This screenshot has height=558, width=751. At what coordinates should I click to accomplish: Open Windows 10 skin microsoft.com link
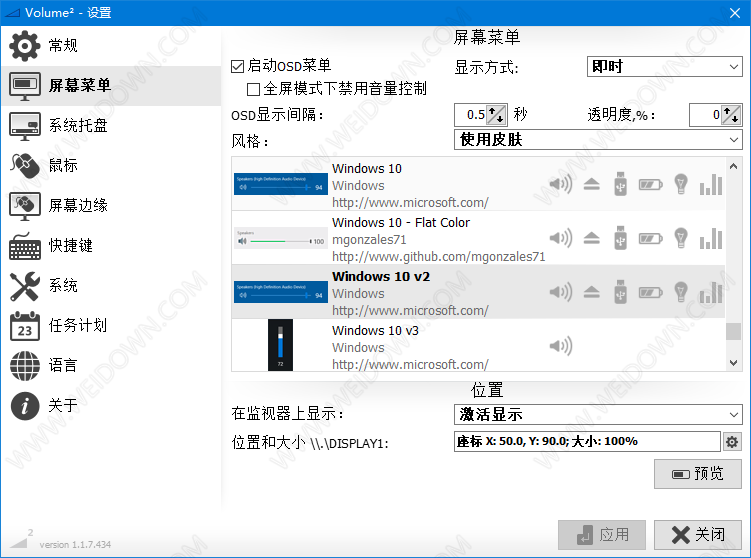tap(410, 203)
